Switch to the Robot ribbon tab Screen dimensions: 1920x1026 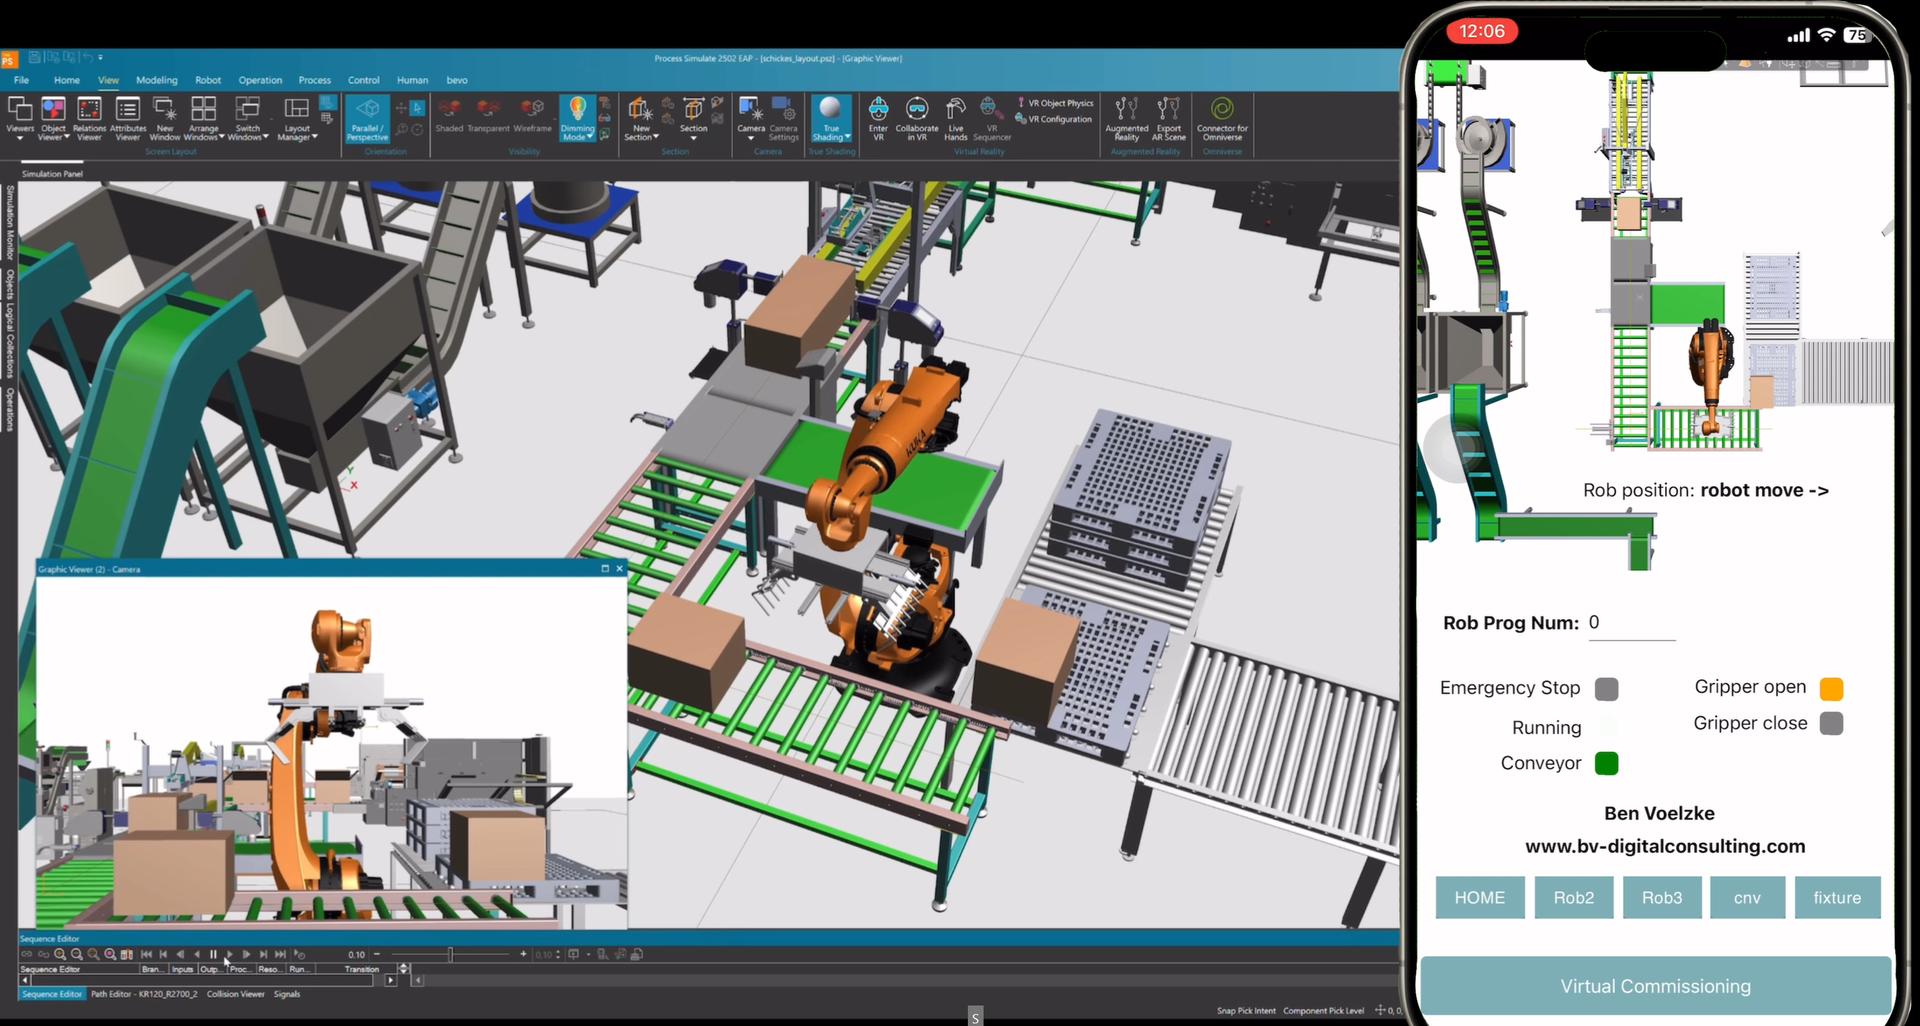tap(208, 80)
